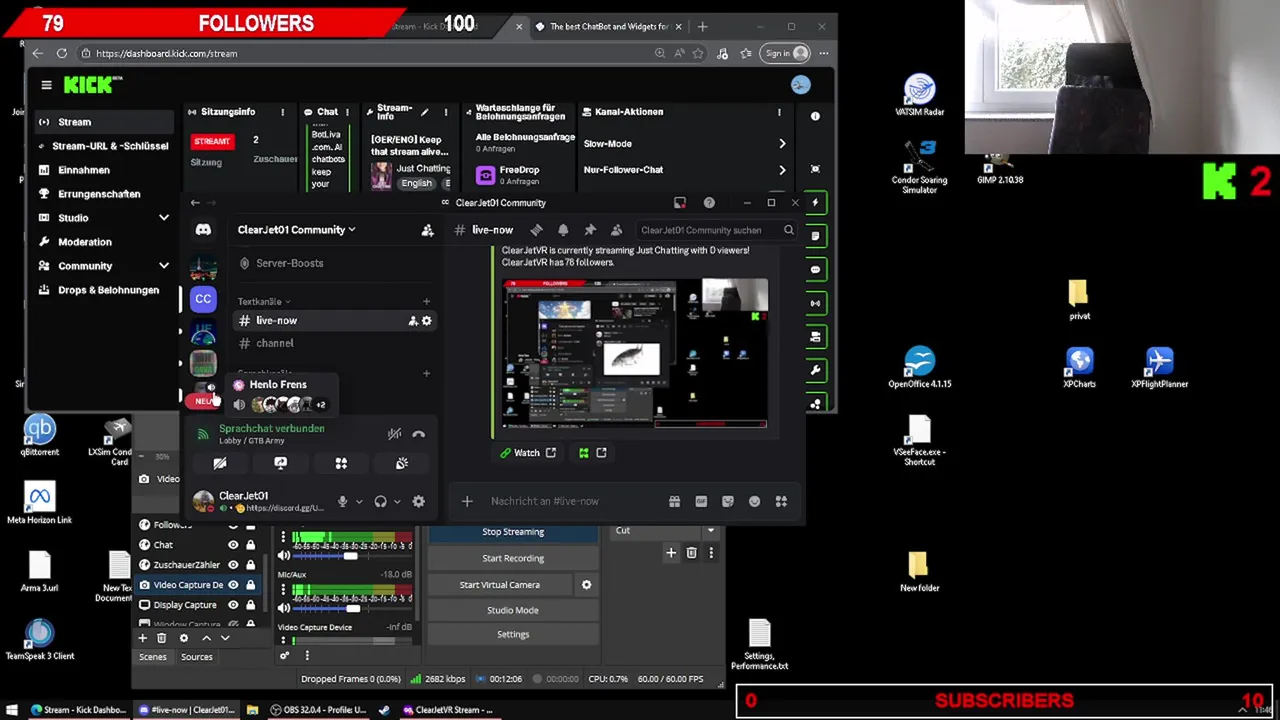Switch to Scenes tab in OBS
Screen dimensions: 1280x720
(153, 657)
